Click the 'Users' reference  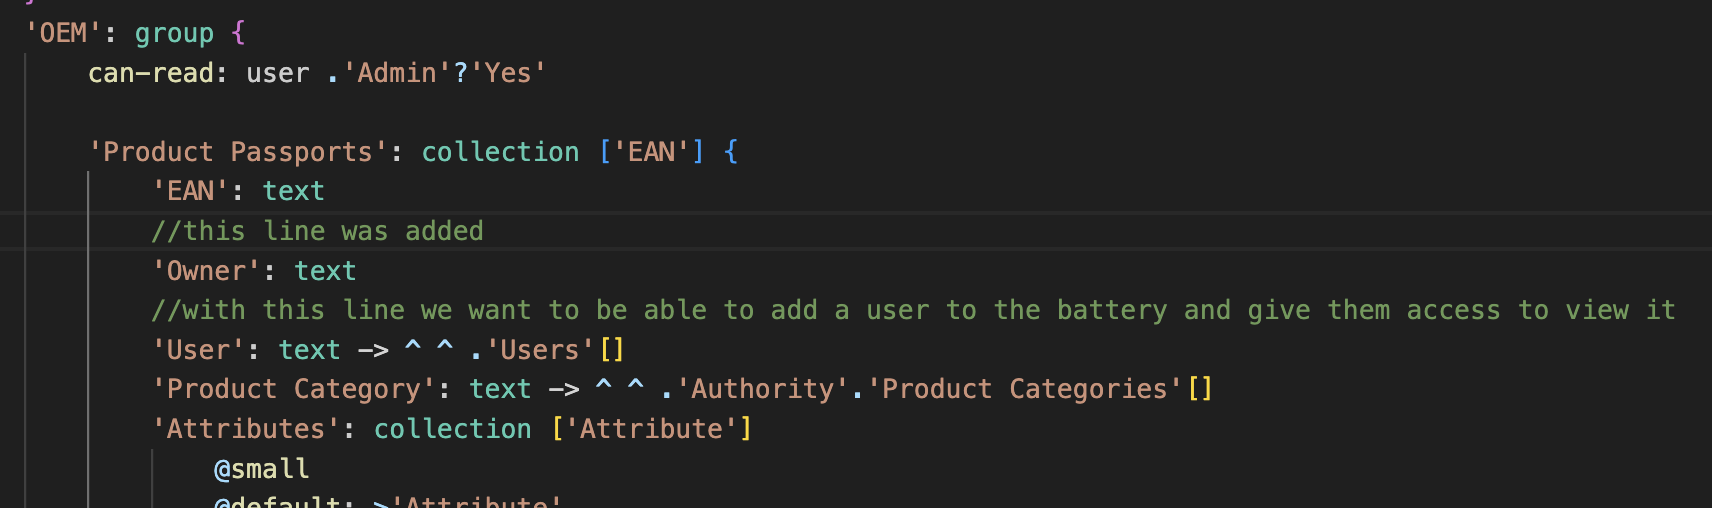(x=540, y=350)
